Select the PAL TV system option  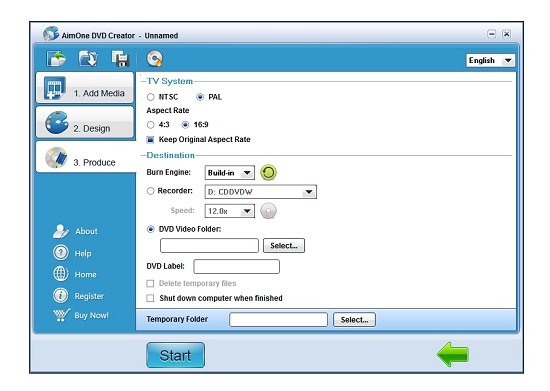(200, 97)
